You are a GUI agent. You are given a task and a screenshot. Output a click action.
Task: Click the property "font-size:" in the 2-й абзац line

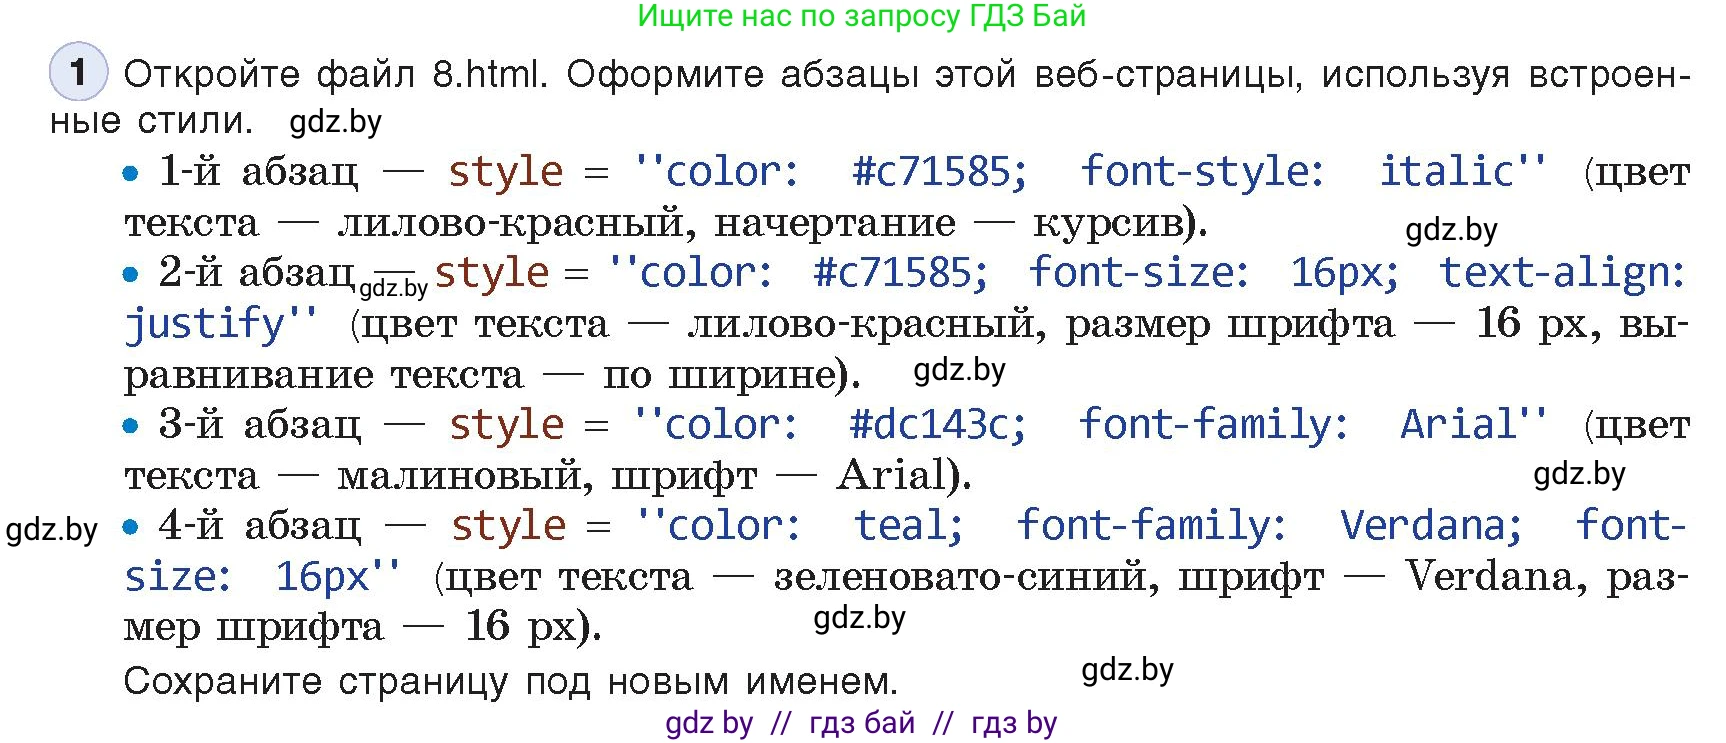tap(1139, 273)
